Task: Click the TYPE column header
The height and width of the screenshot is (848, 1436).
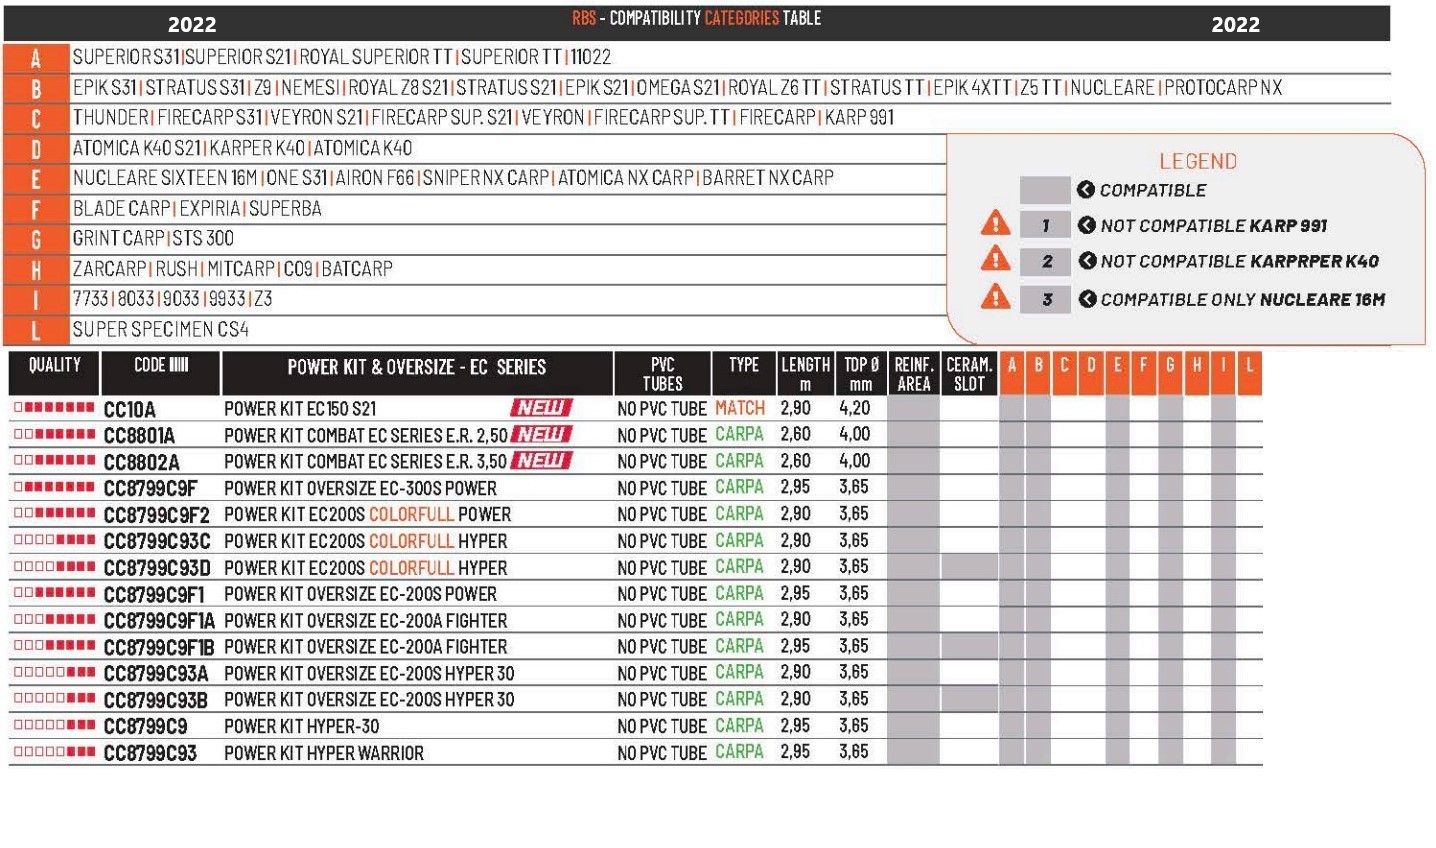Action: coord(744,372)
